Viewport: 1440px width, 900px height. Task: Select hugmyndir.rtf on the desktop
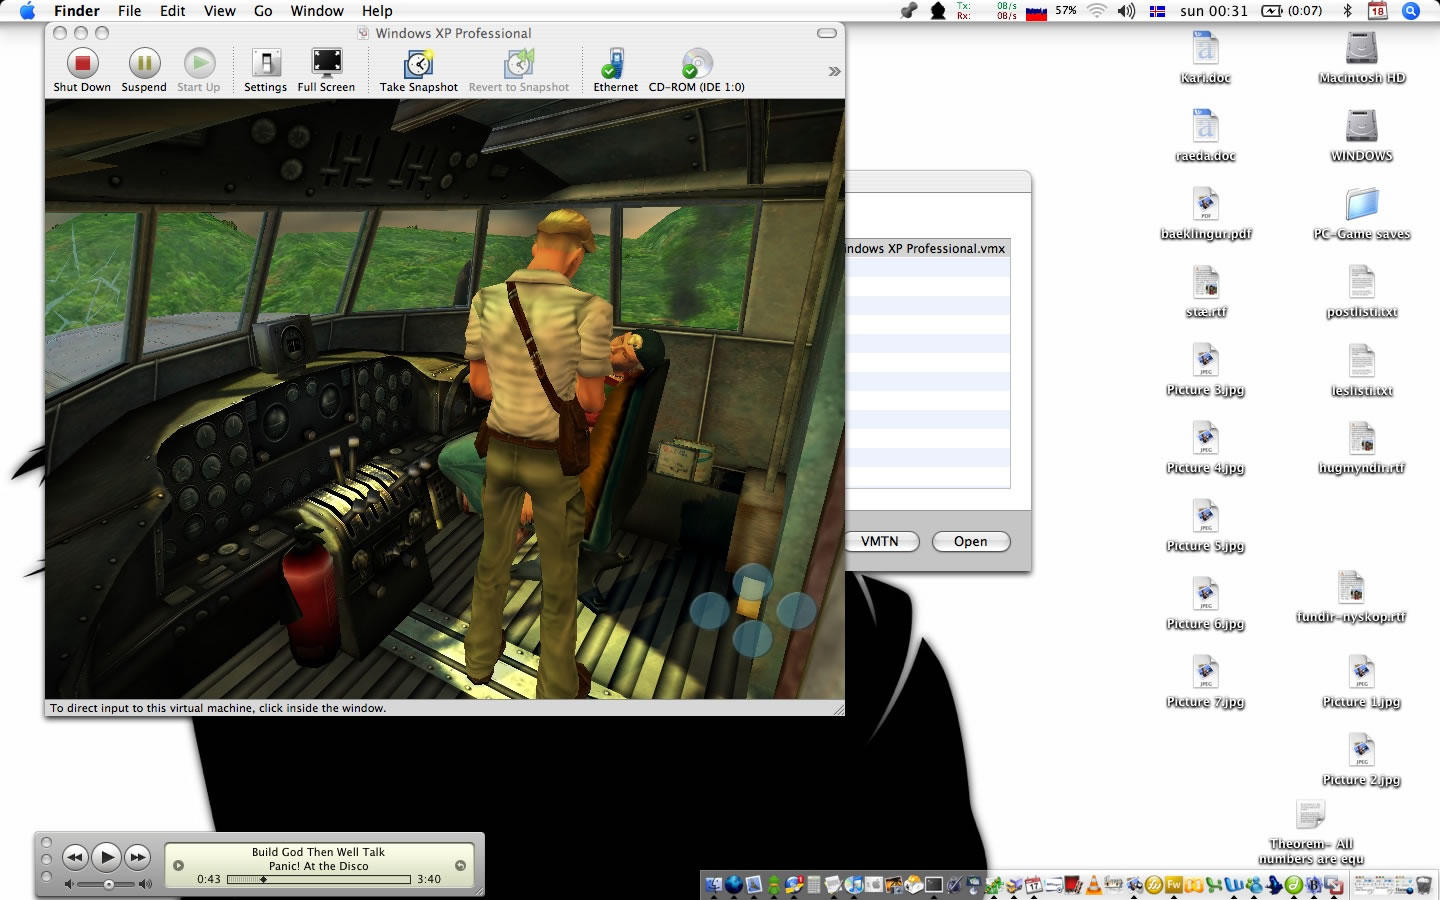coord(1361,447)
